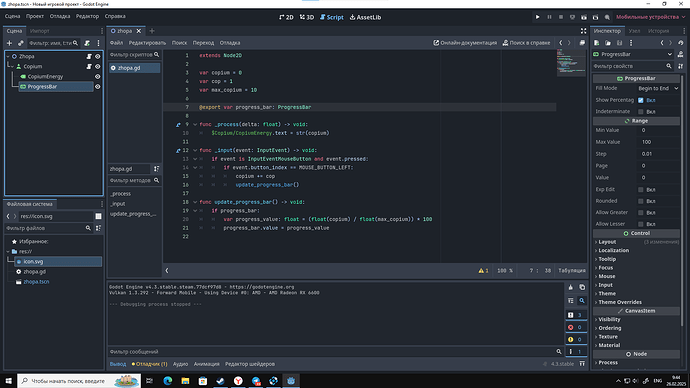This screenshot has width=690, height=388.
Task: Open the Редактор menu
Action: click(87, 16)
